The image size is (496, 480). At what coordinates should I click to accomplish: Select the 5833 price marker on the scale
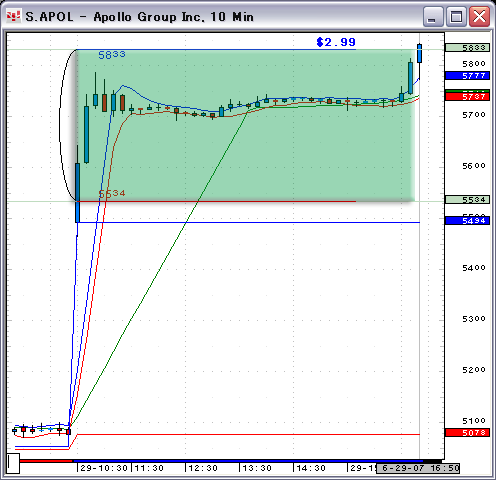pos(467,48)
